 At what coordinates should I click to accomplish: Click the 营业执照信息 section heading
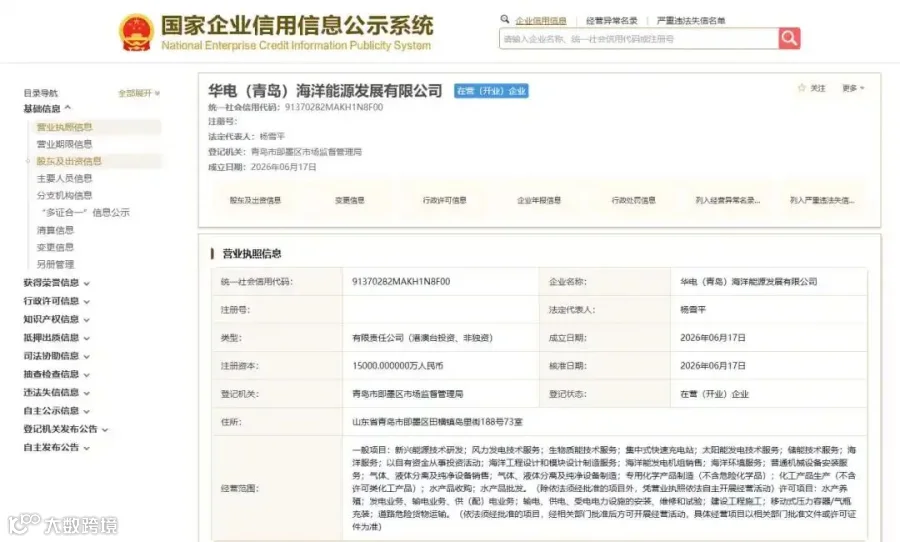coord(252,254)
